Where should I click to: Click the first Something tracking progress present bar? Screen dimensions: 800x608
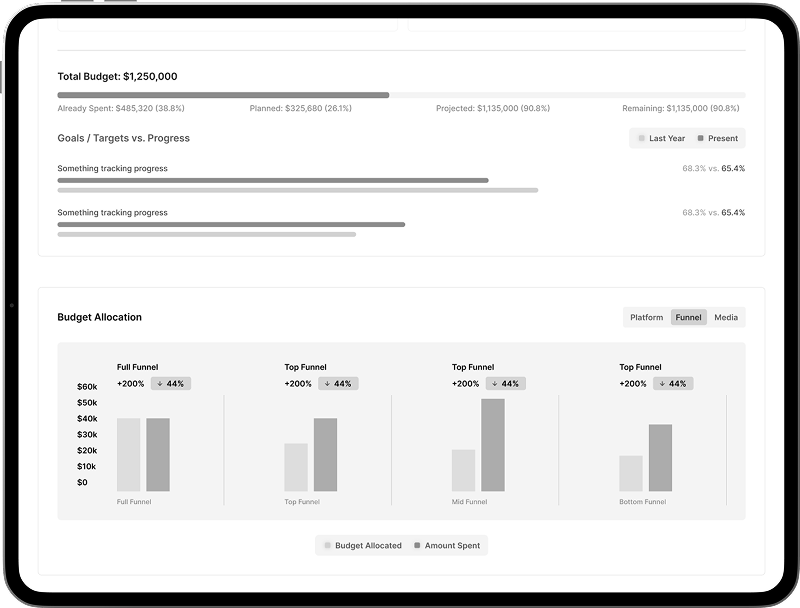273,181
